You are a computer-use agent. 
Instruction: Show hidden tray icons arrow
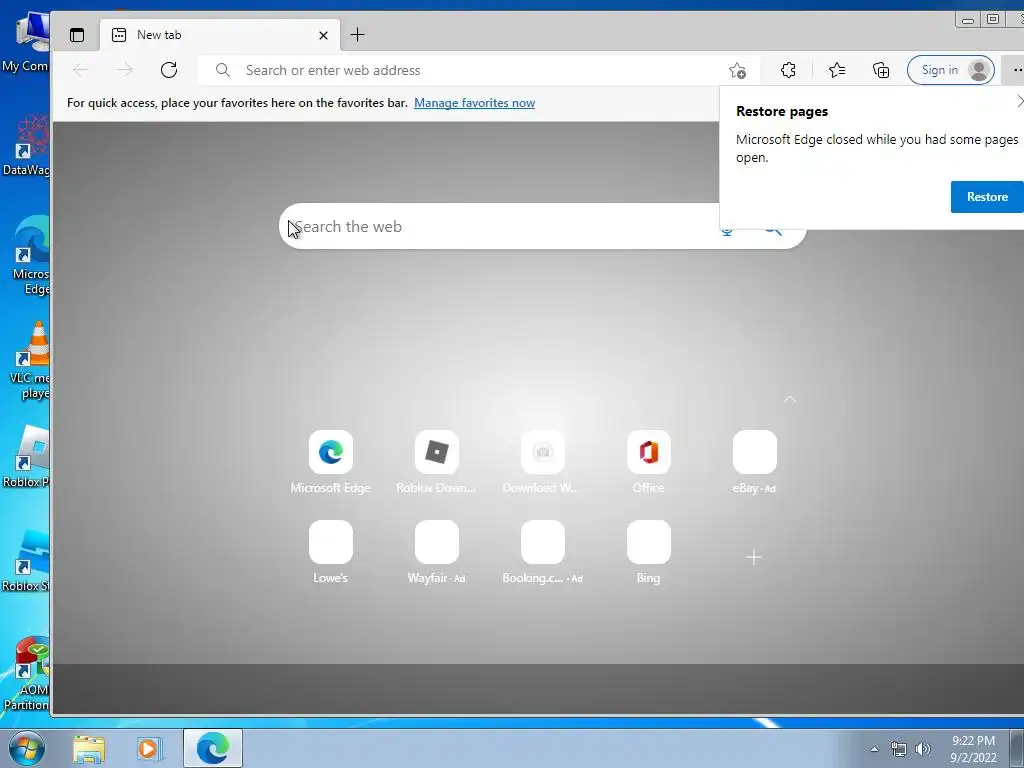tap(874, 749)
